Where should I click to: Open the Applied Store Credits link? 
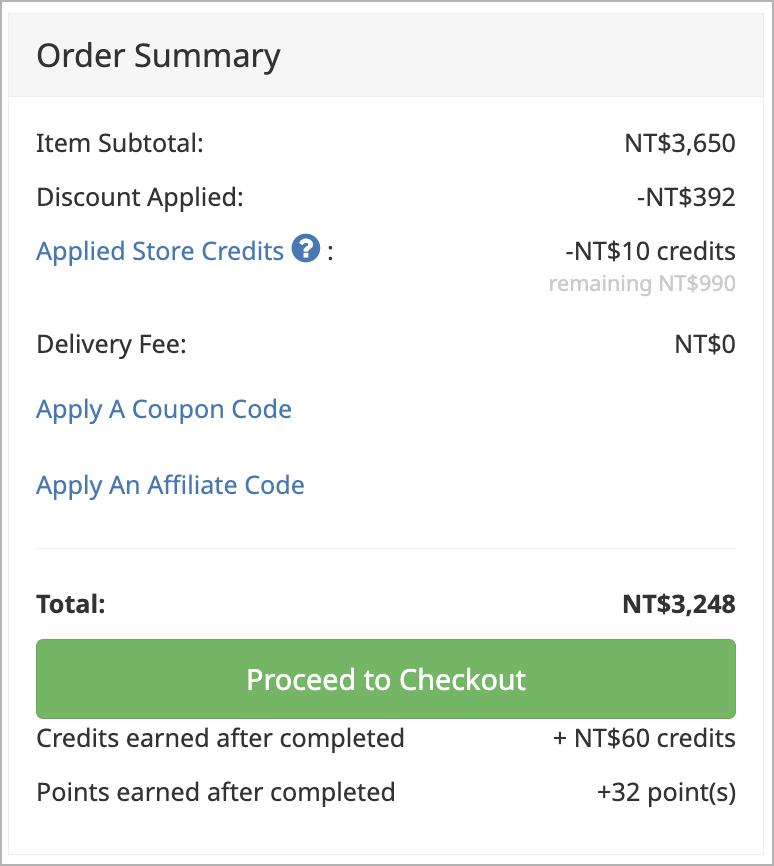tap(160, 251)
